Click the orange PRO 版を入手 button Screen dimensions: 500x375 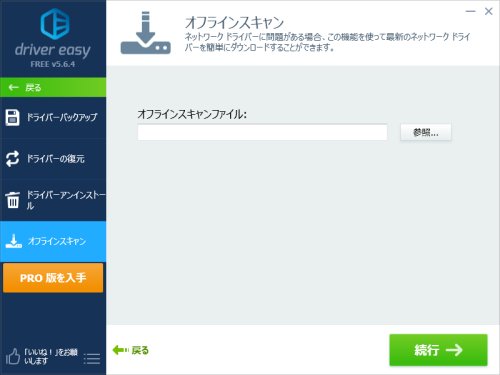tap(53, 278)
